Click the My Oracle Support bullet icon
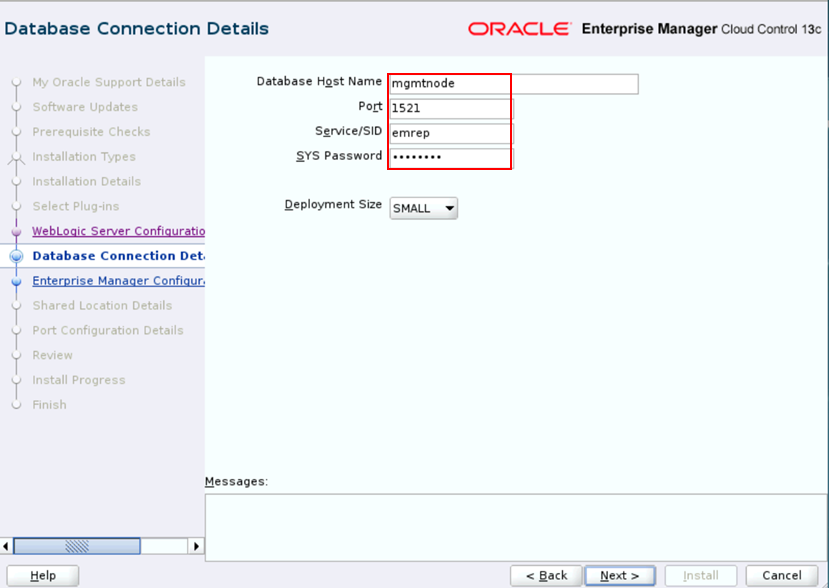The image size is (830, 588). point(16,82)
